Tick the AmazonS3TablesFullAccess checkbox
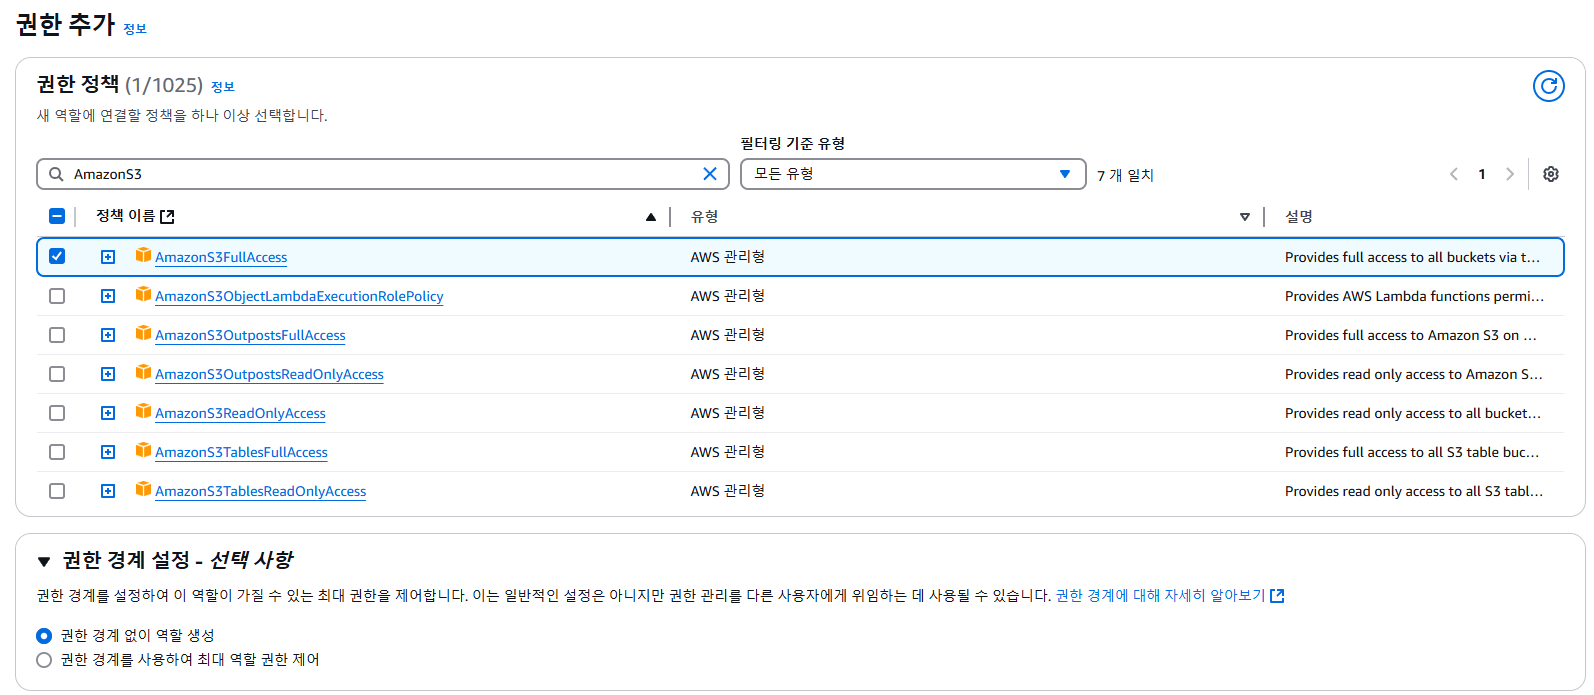Viewport: 1594px width, 695px height. tap(57, 452)
